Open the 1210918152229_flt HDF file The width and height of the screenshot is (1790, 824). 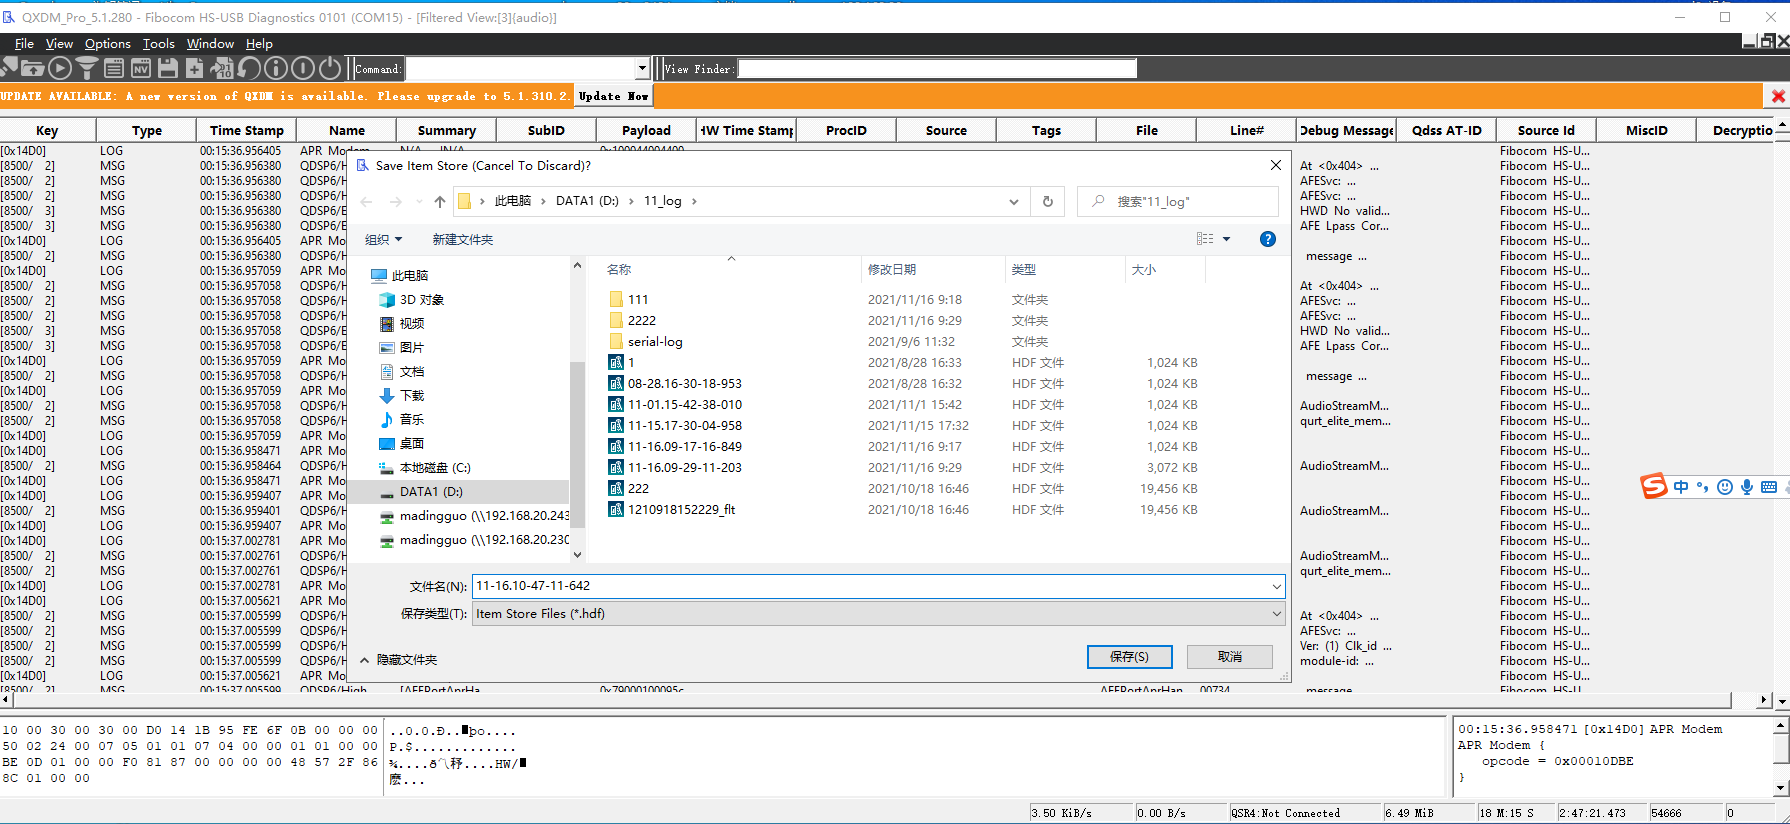tap(681, 510)
